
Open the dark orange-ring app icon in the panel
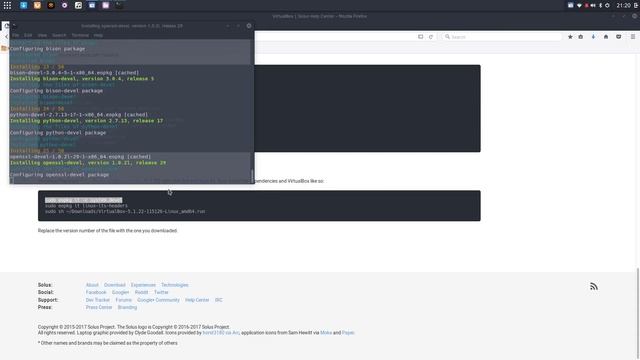point(51,5)
